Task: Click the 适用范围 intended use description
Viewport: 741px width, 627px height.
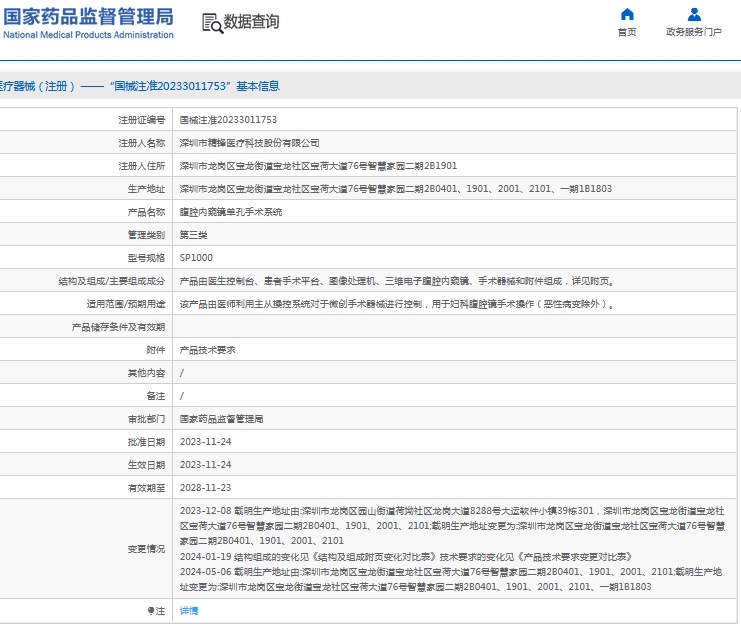Action: click(x=397, y=304)
